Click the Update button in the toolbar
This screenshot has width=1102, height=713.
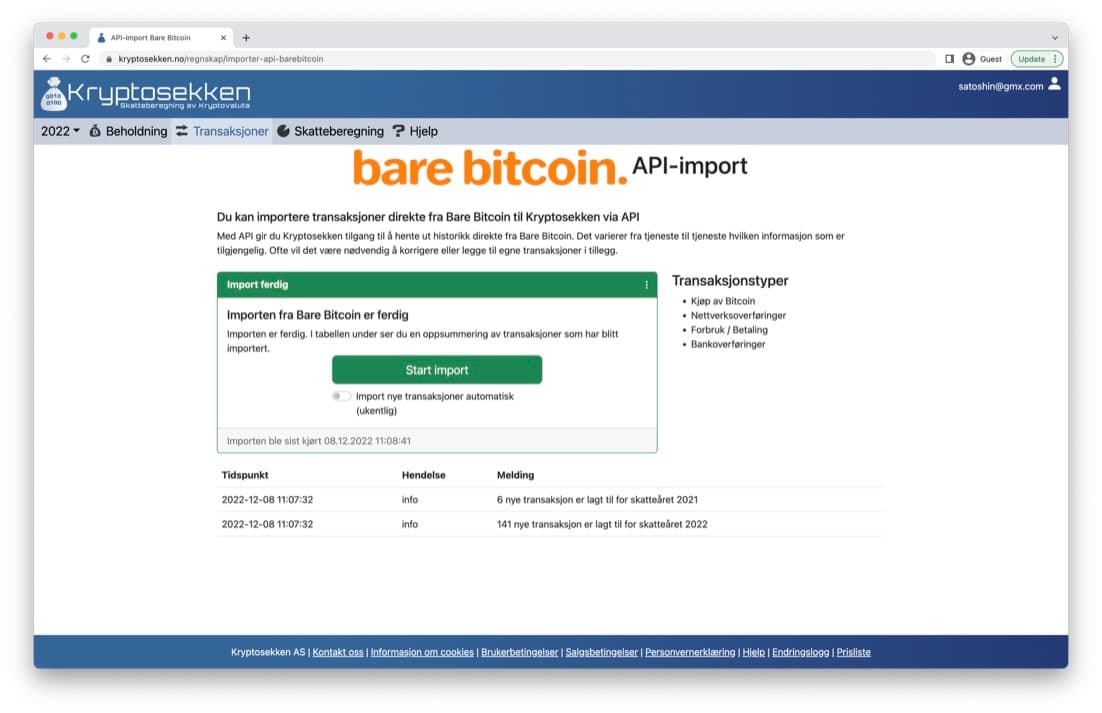point(1032,58)
